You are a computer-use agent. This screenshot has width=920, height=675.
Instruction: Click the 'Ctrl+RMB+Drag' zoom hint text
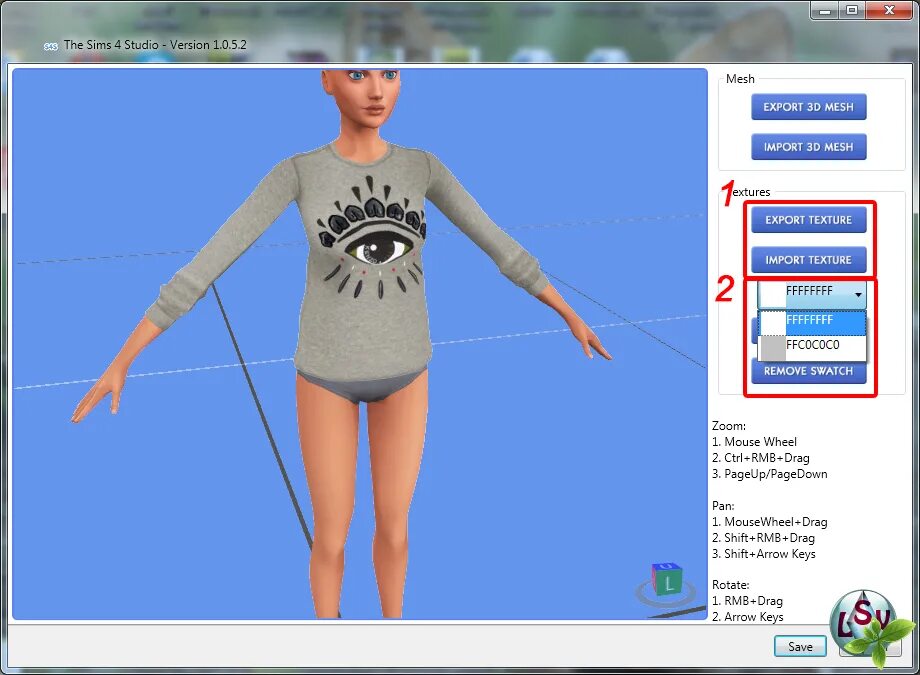(x=767, y=458)
